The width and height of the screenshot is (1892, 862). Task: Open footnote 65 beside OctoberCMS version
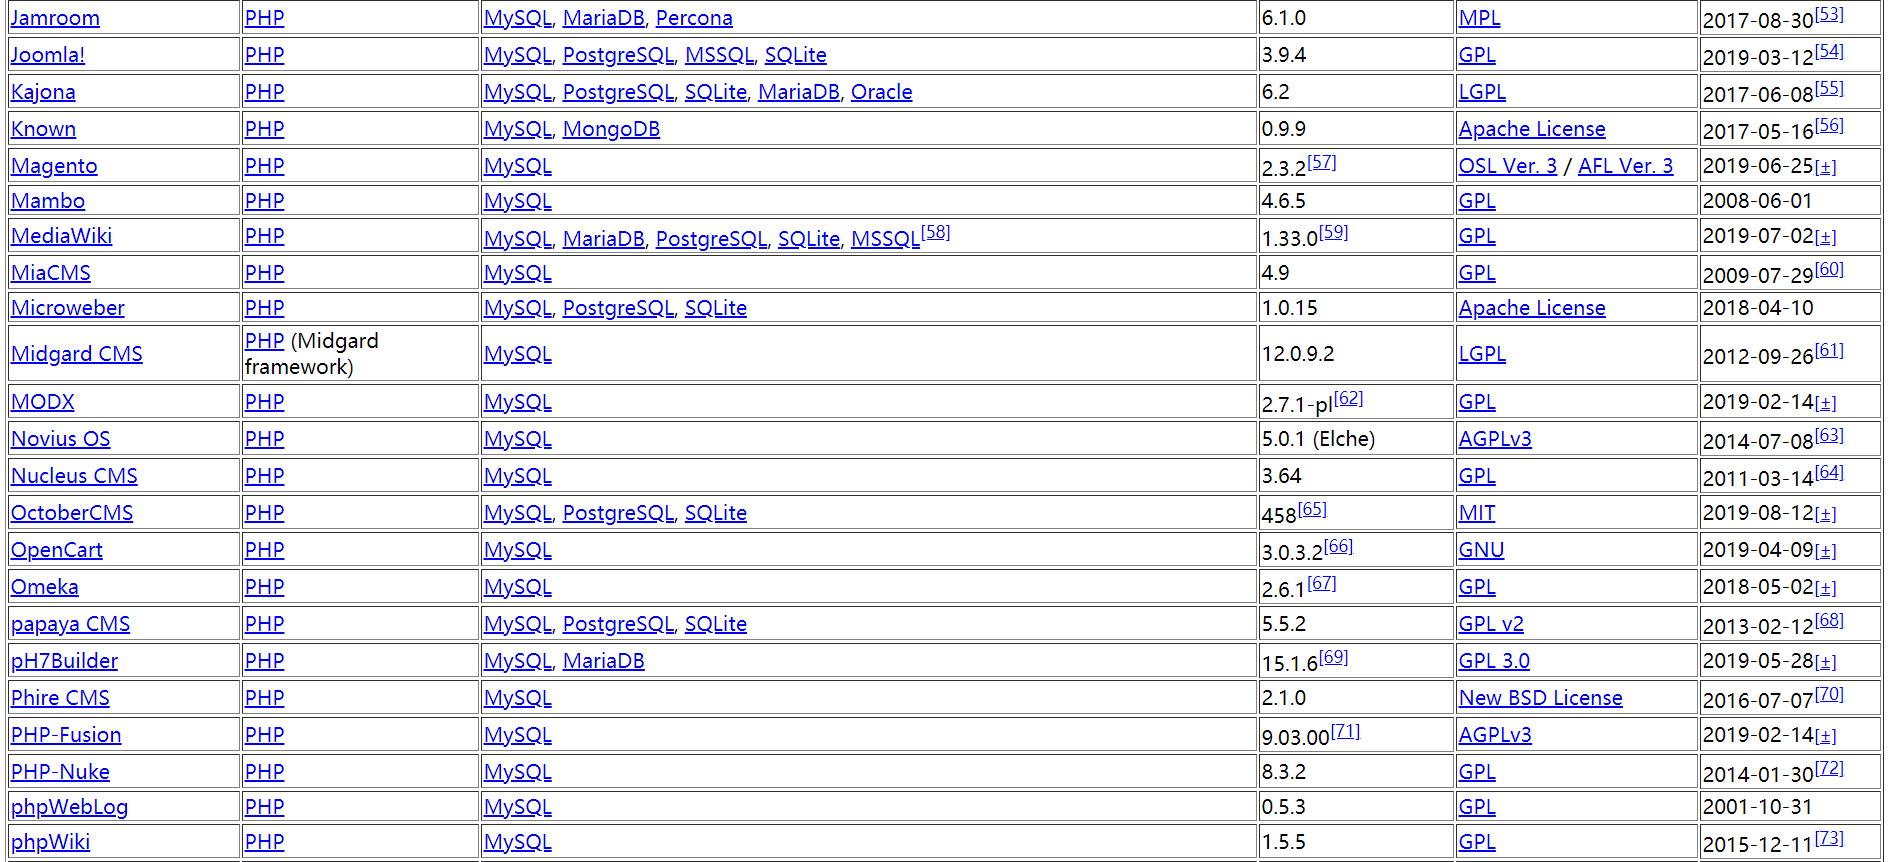coord(1312,509)
